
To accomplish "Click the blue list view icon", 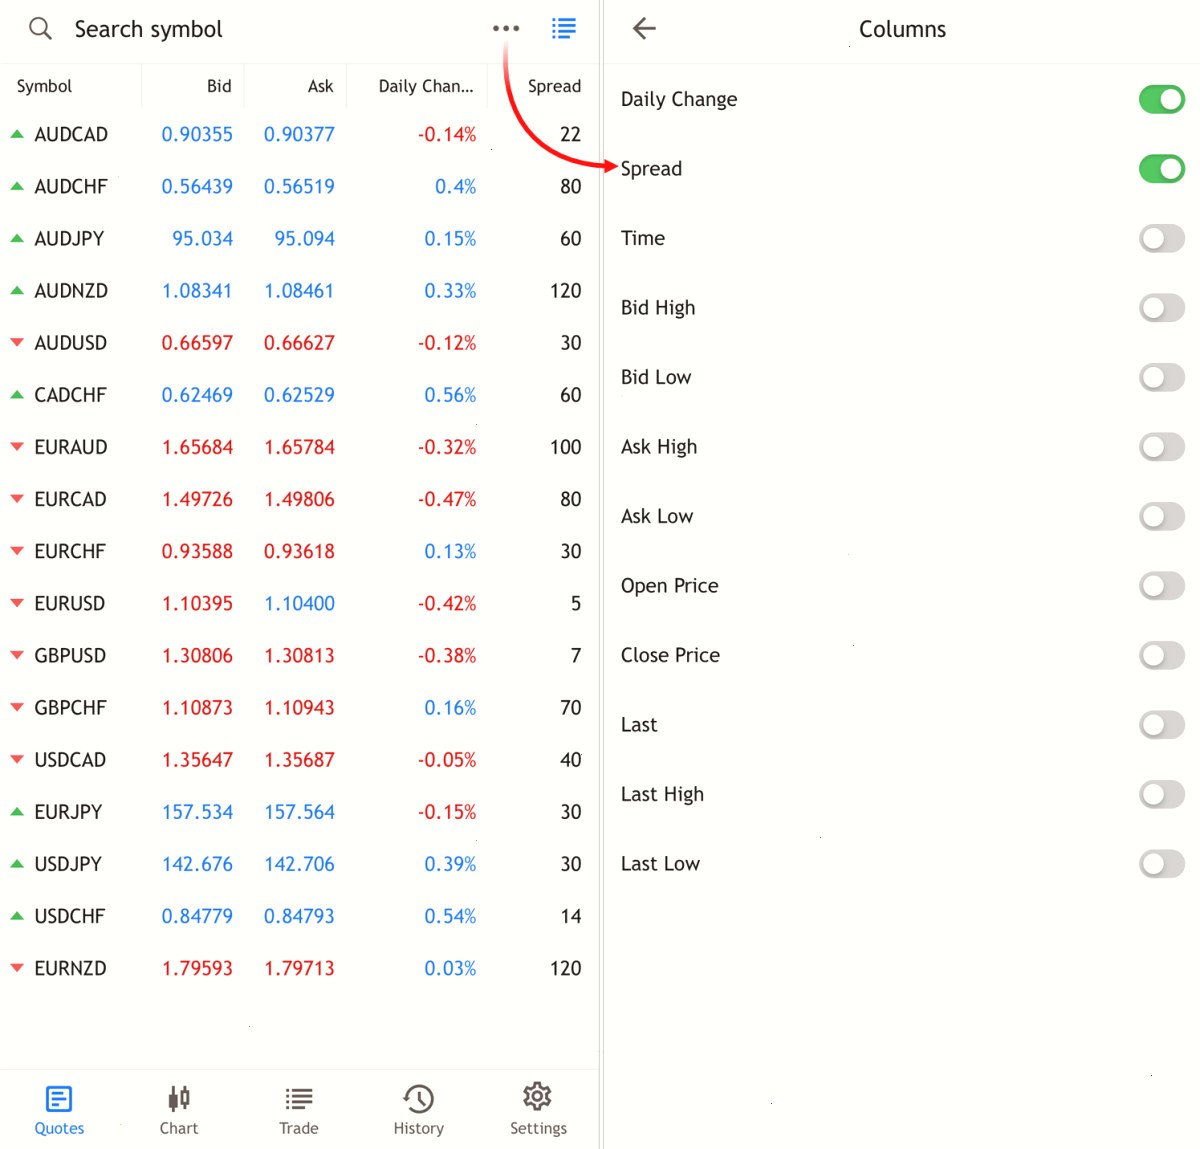I will pos(564,28).
